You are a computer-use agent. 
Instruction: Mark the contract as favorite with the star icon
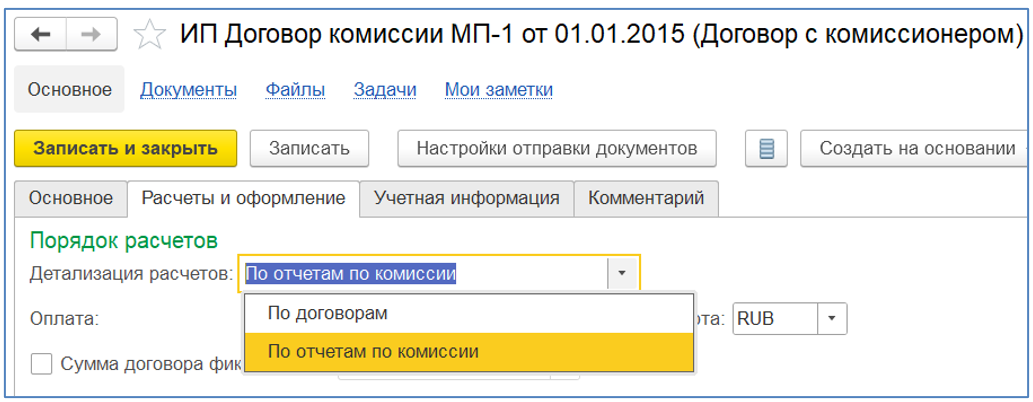tap(149, 35)
